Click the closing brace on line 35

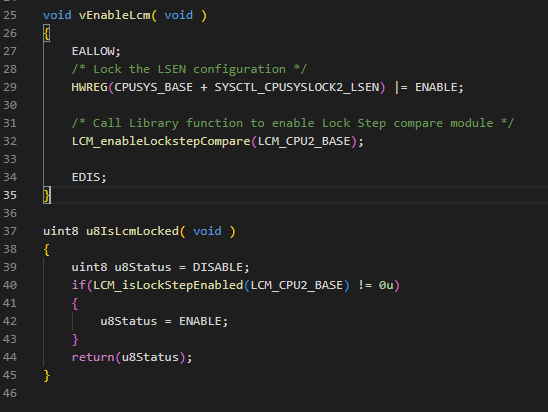[x=46, y=195]
